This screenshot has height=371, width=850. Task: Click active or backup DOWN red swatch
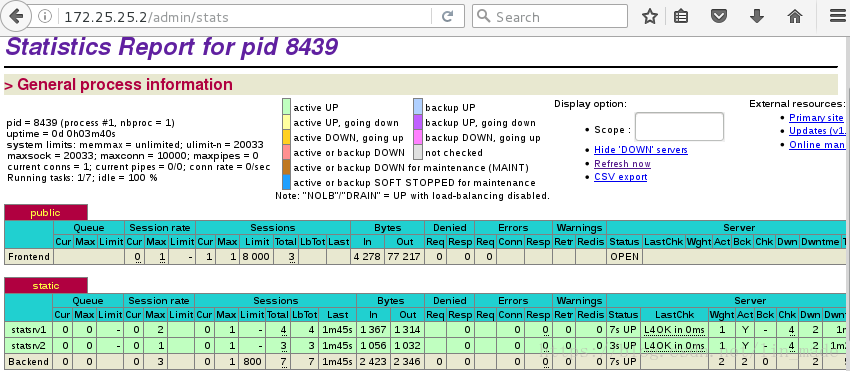286,152
